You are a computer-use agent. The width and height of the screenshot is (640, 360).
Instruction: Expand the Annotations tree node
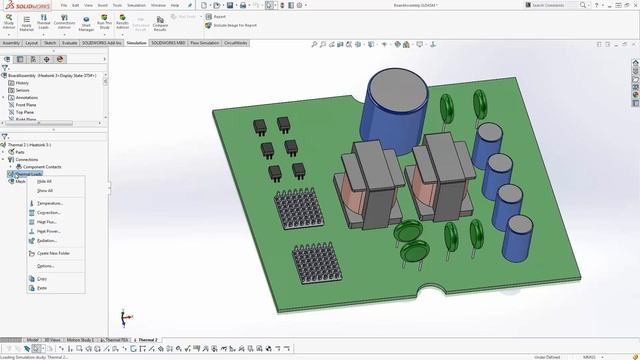click(x=3, y=98)
